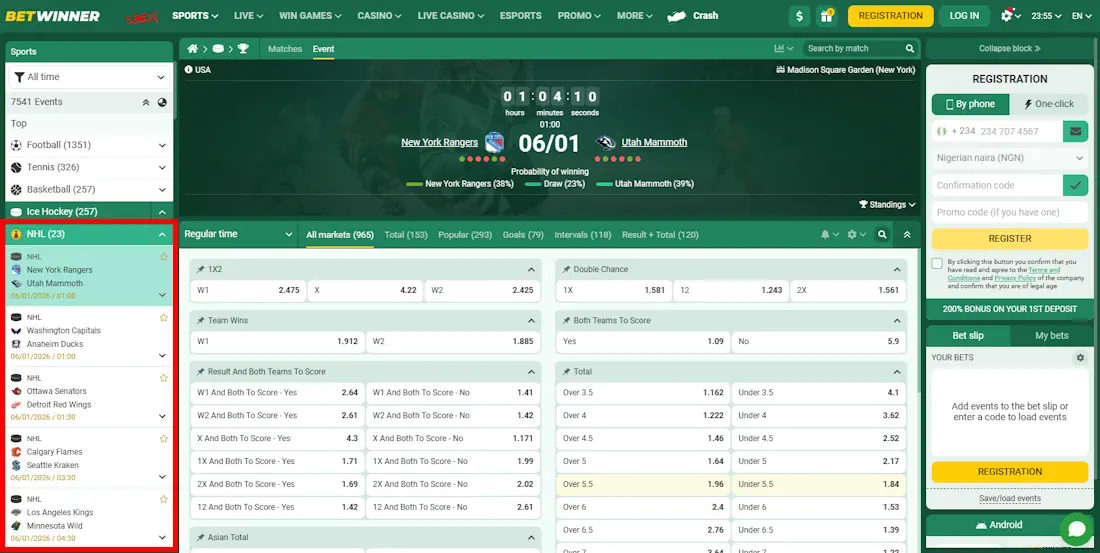Open the My bets tab
The height and width of the screenshot is (553, 1100).
tap(1052, 335)
